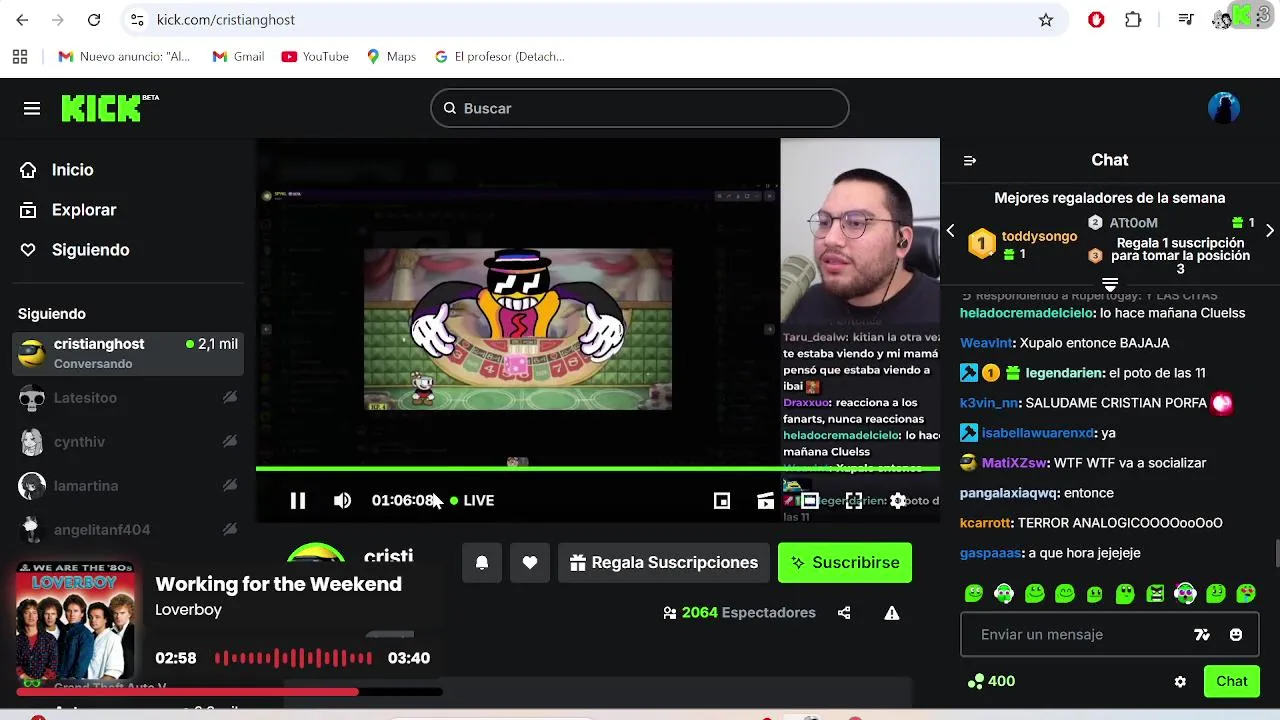Open Siguiendo in sidebar
This screenshot has height=720, width=1280.
[x=90, y=250]
